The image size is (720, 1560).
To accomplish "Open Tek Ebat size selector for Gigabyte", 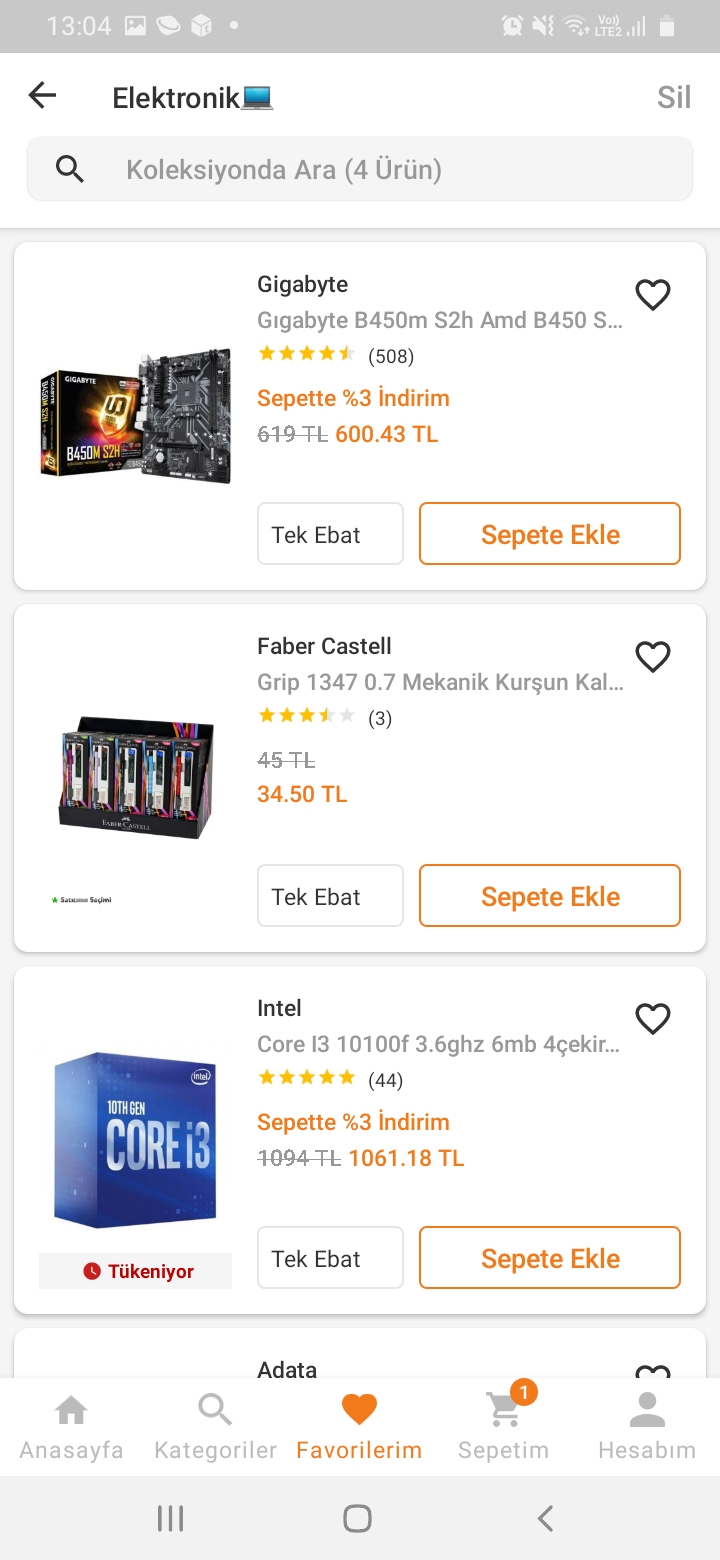I will [x=330, y=534].
